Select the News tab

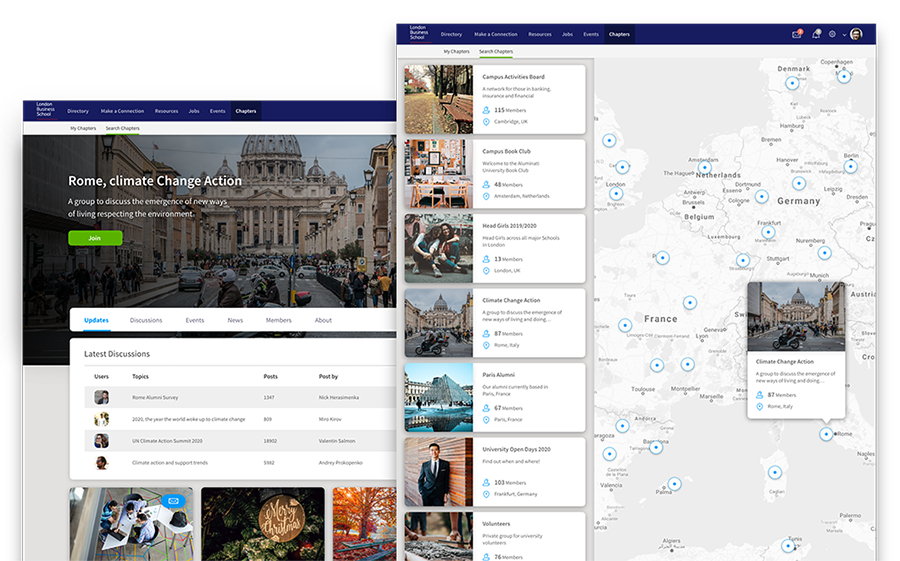[x=235, y=320]
